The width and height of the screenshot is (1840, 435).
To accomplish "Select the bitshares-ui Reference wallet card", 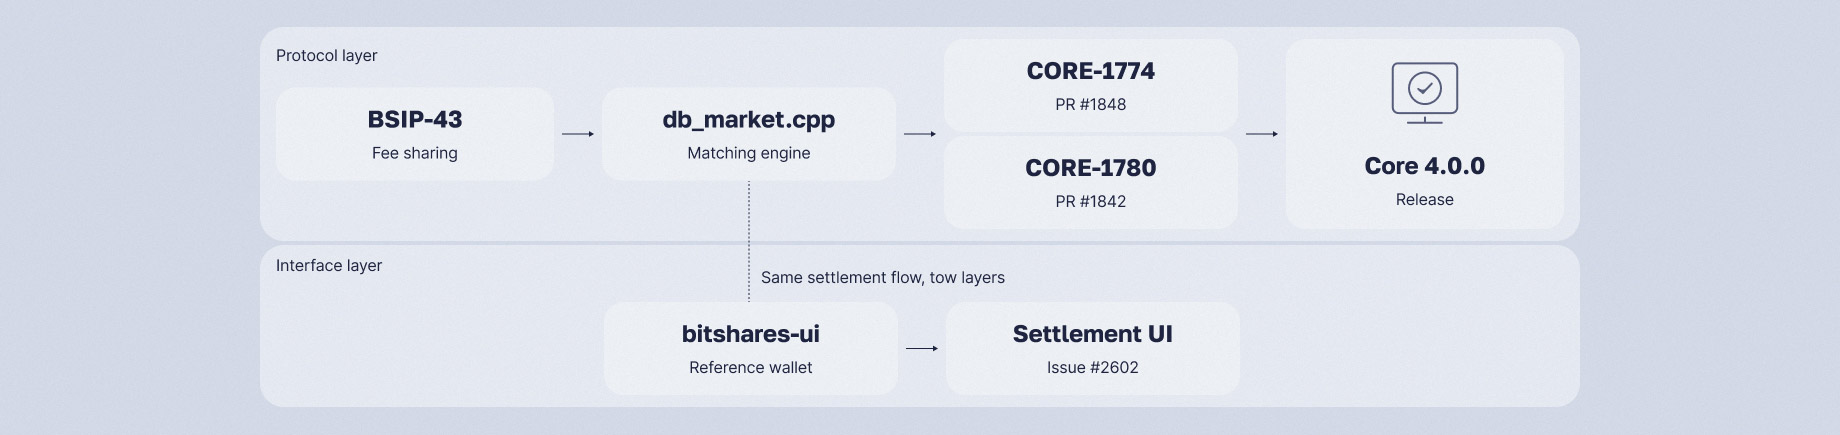I will click(750, 348).
